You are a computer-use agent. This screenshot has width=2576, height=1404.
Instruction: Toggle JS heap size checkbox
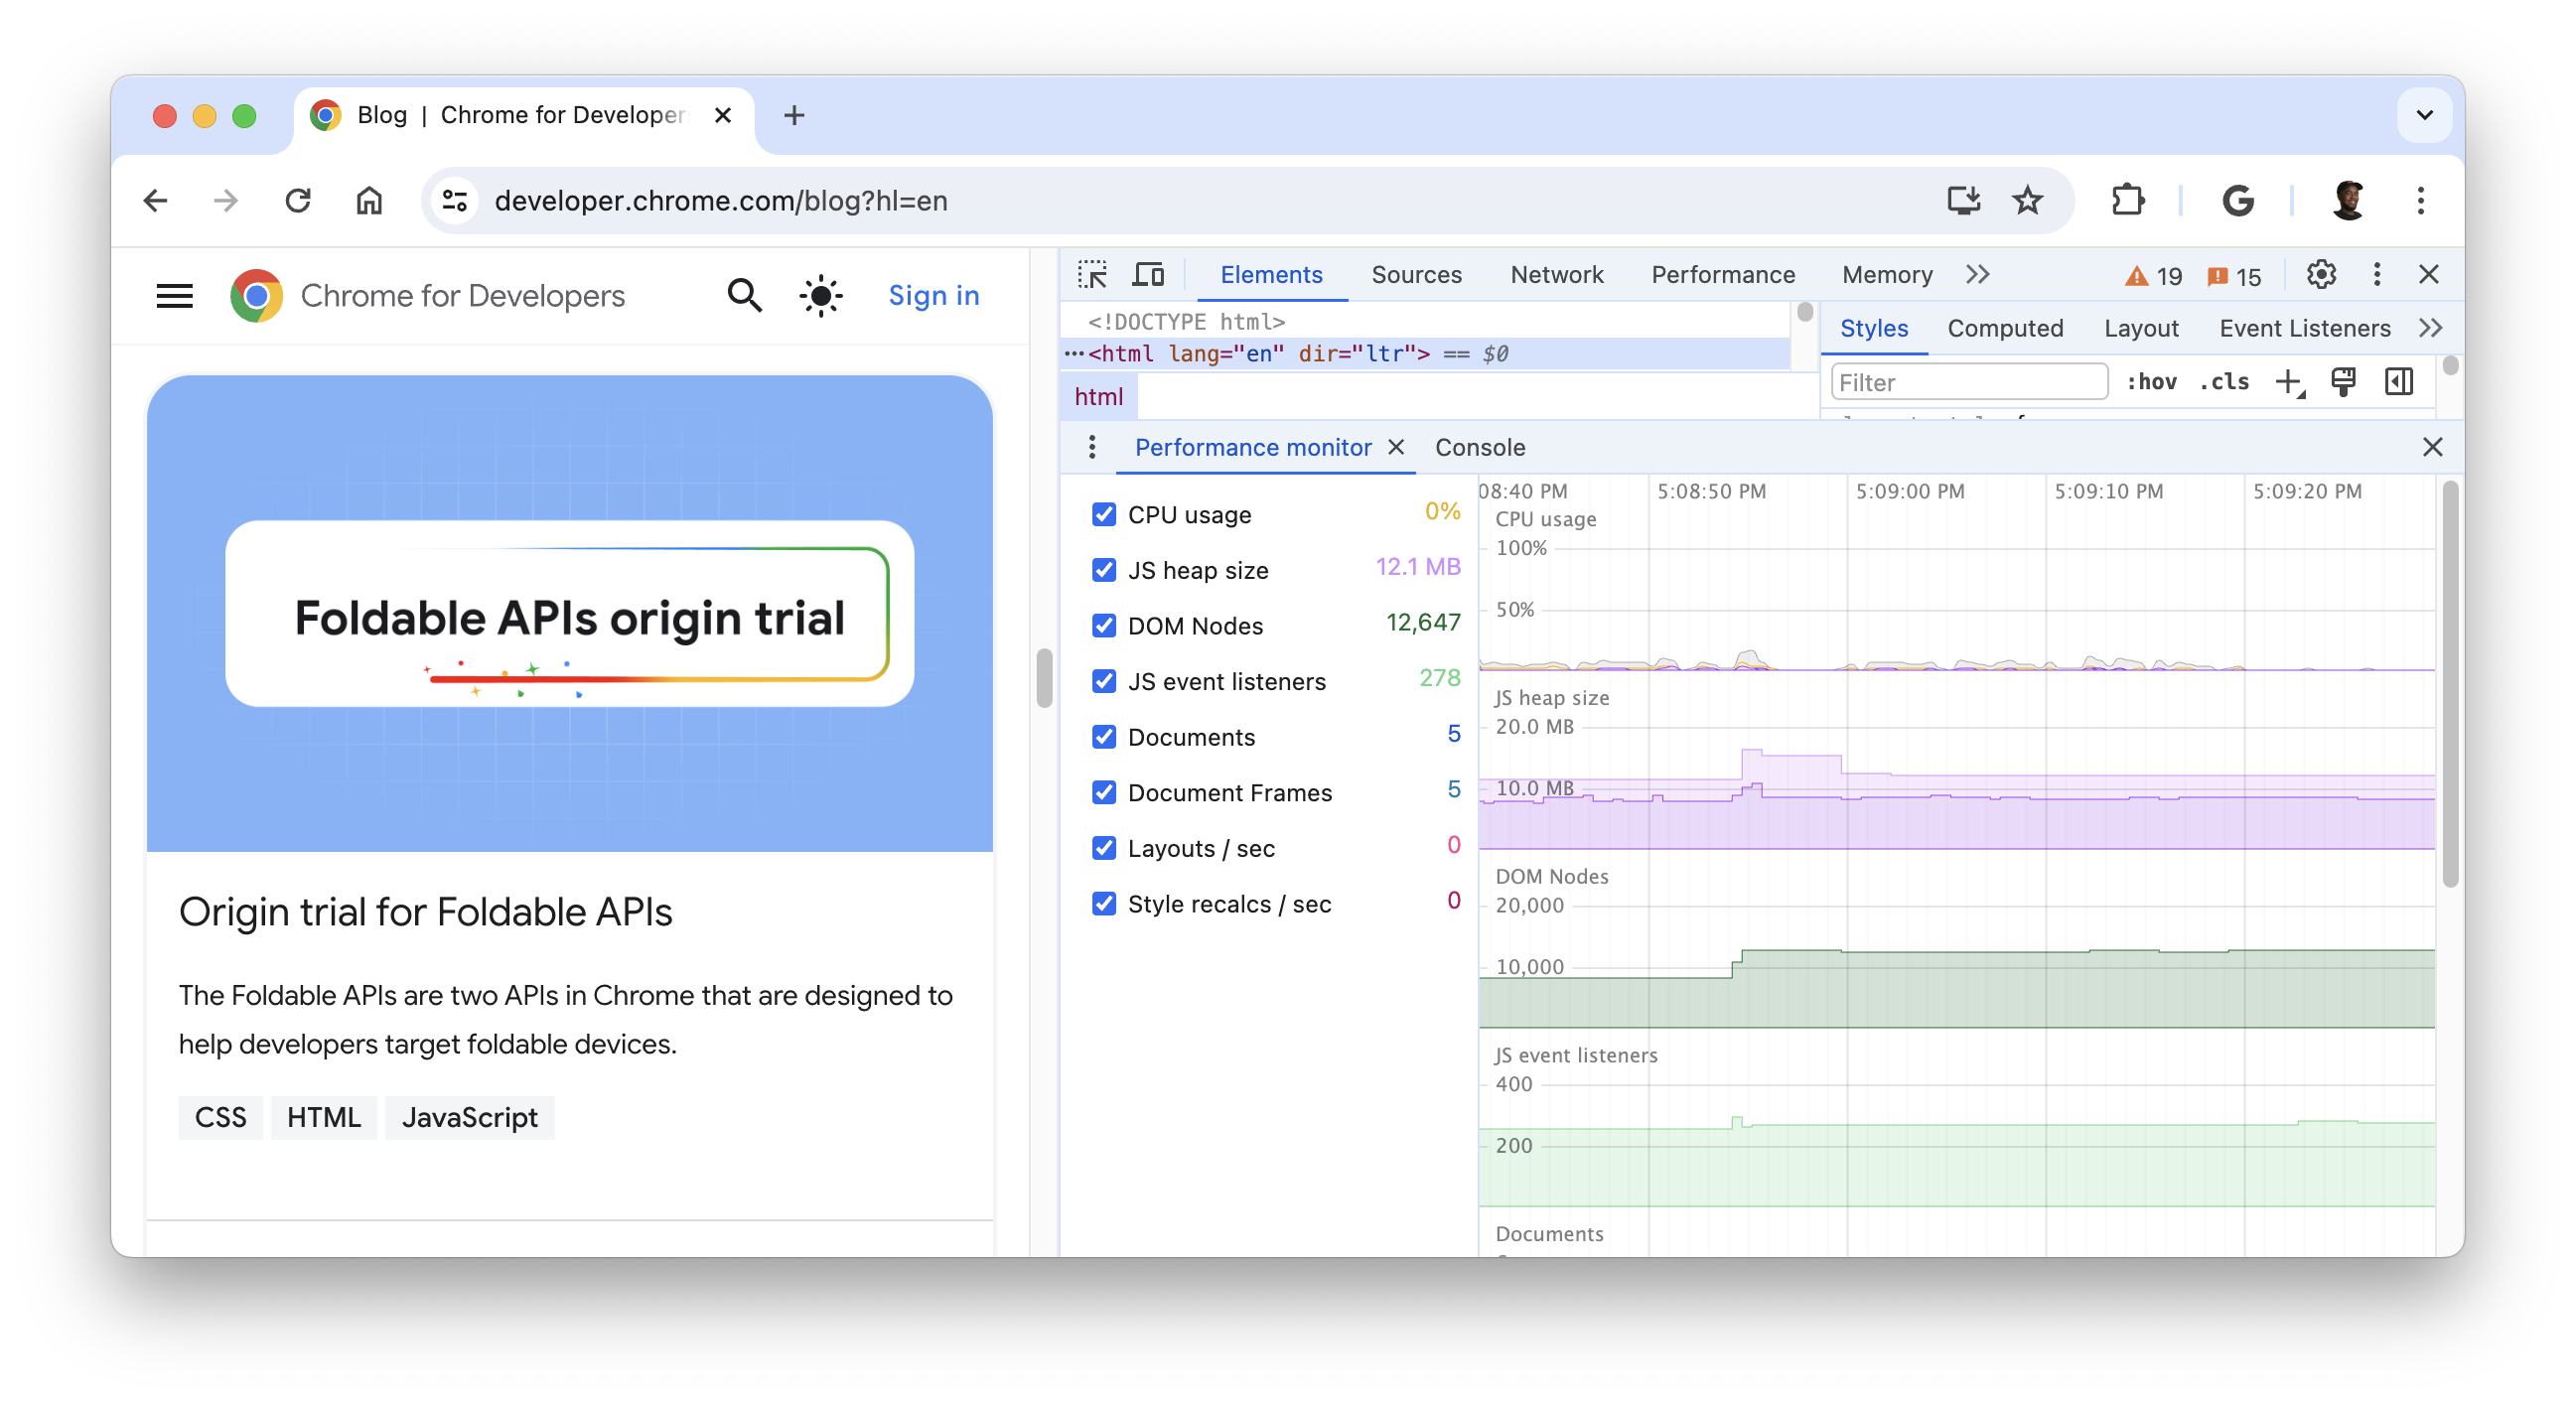pyautogui.click(x=1103, y=569)
